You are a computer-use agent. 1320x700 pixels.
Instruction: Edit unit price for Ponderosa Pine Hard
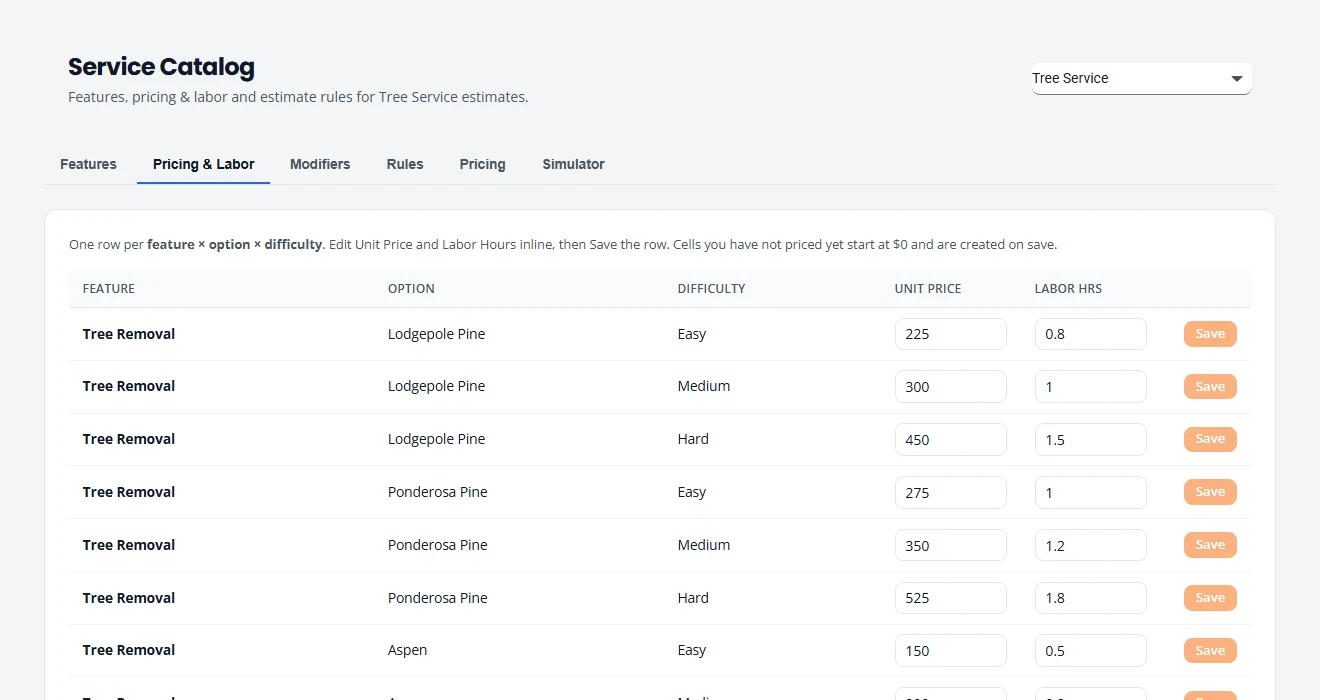[x=951, y=598]
